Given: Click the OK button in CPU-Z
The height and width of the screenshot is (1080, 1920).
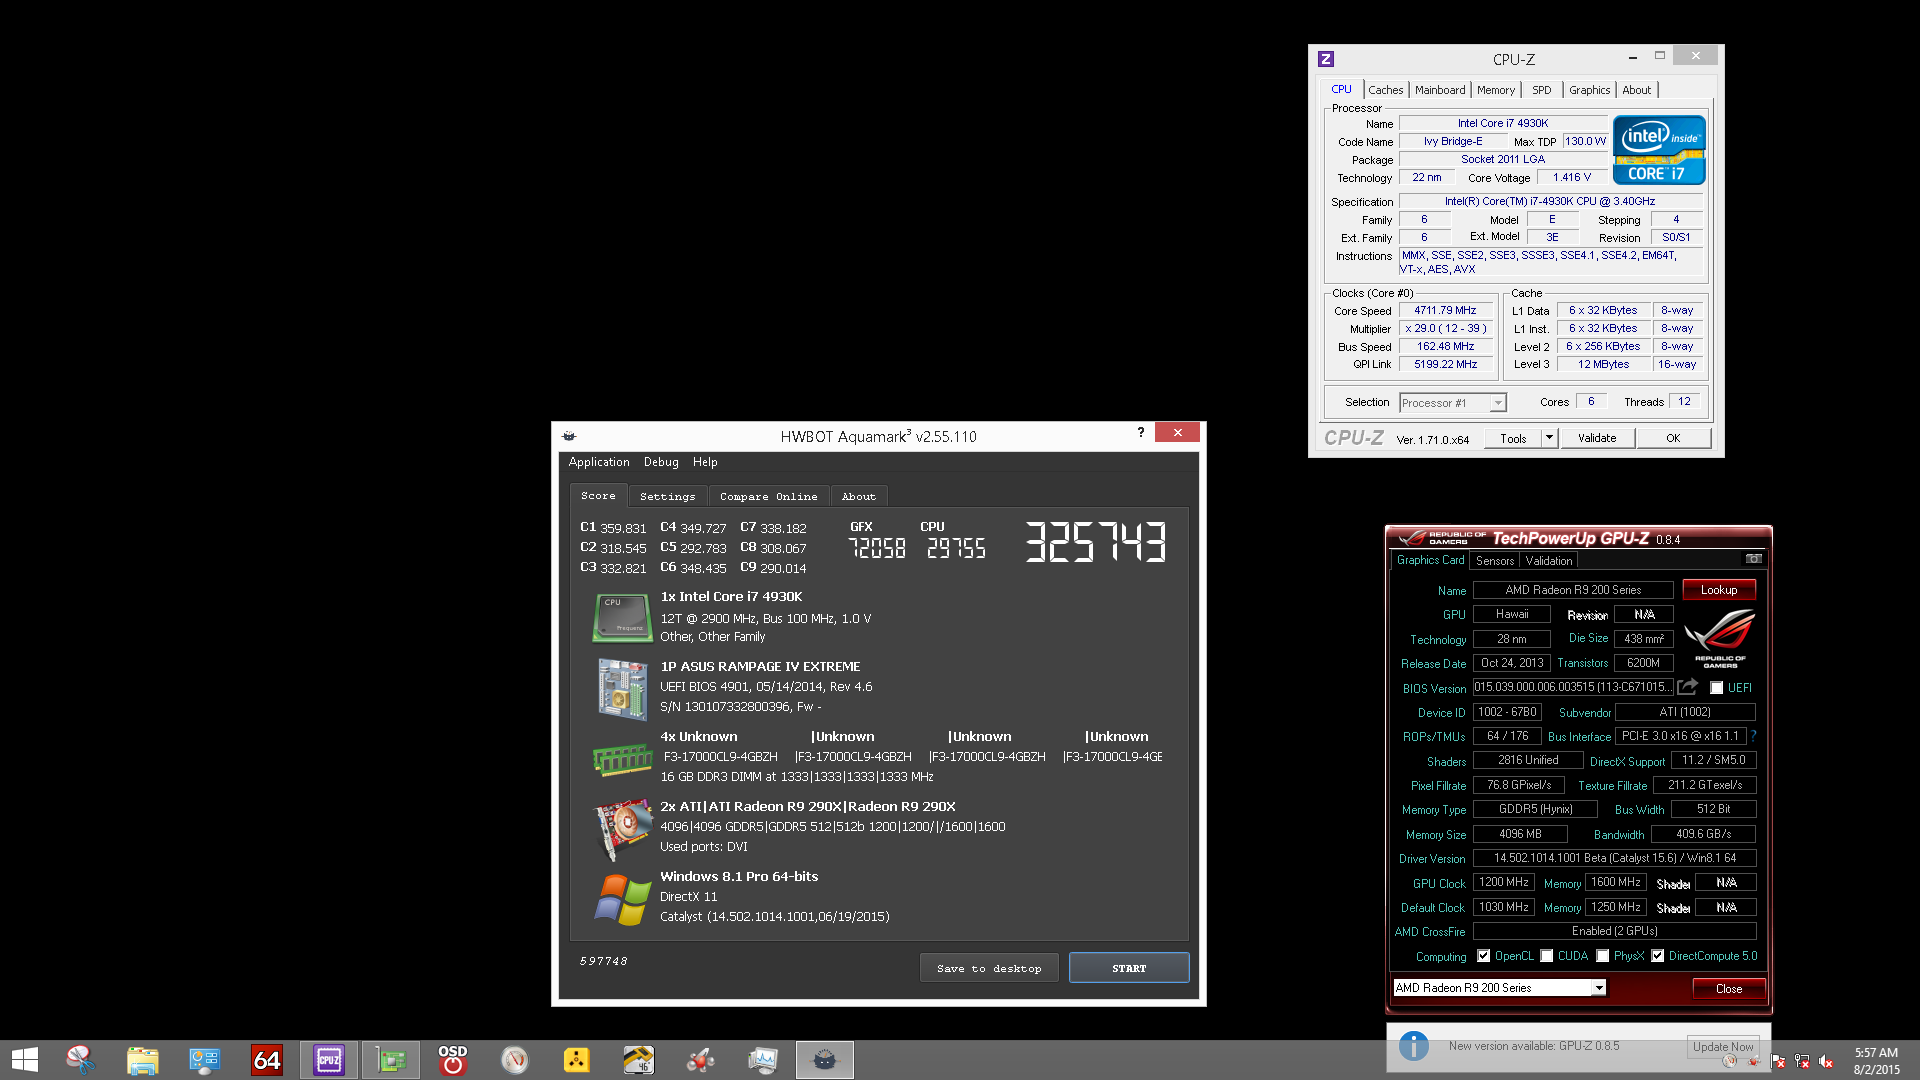Looking at the screenshot, I should pyautogui.click(x=1673, y=438).
